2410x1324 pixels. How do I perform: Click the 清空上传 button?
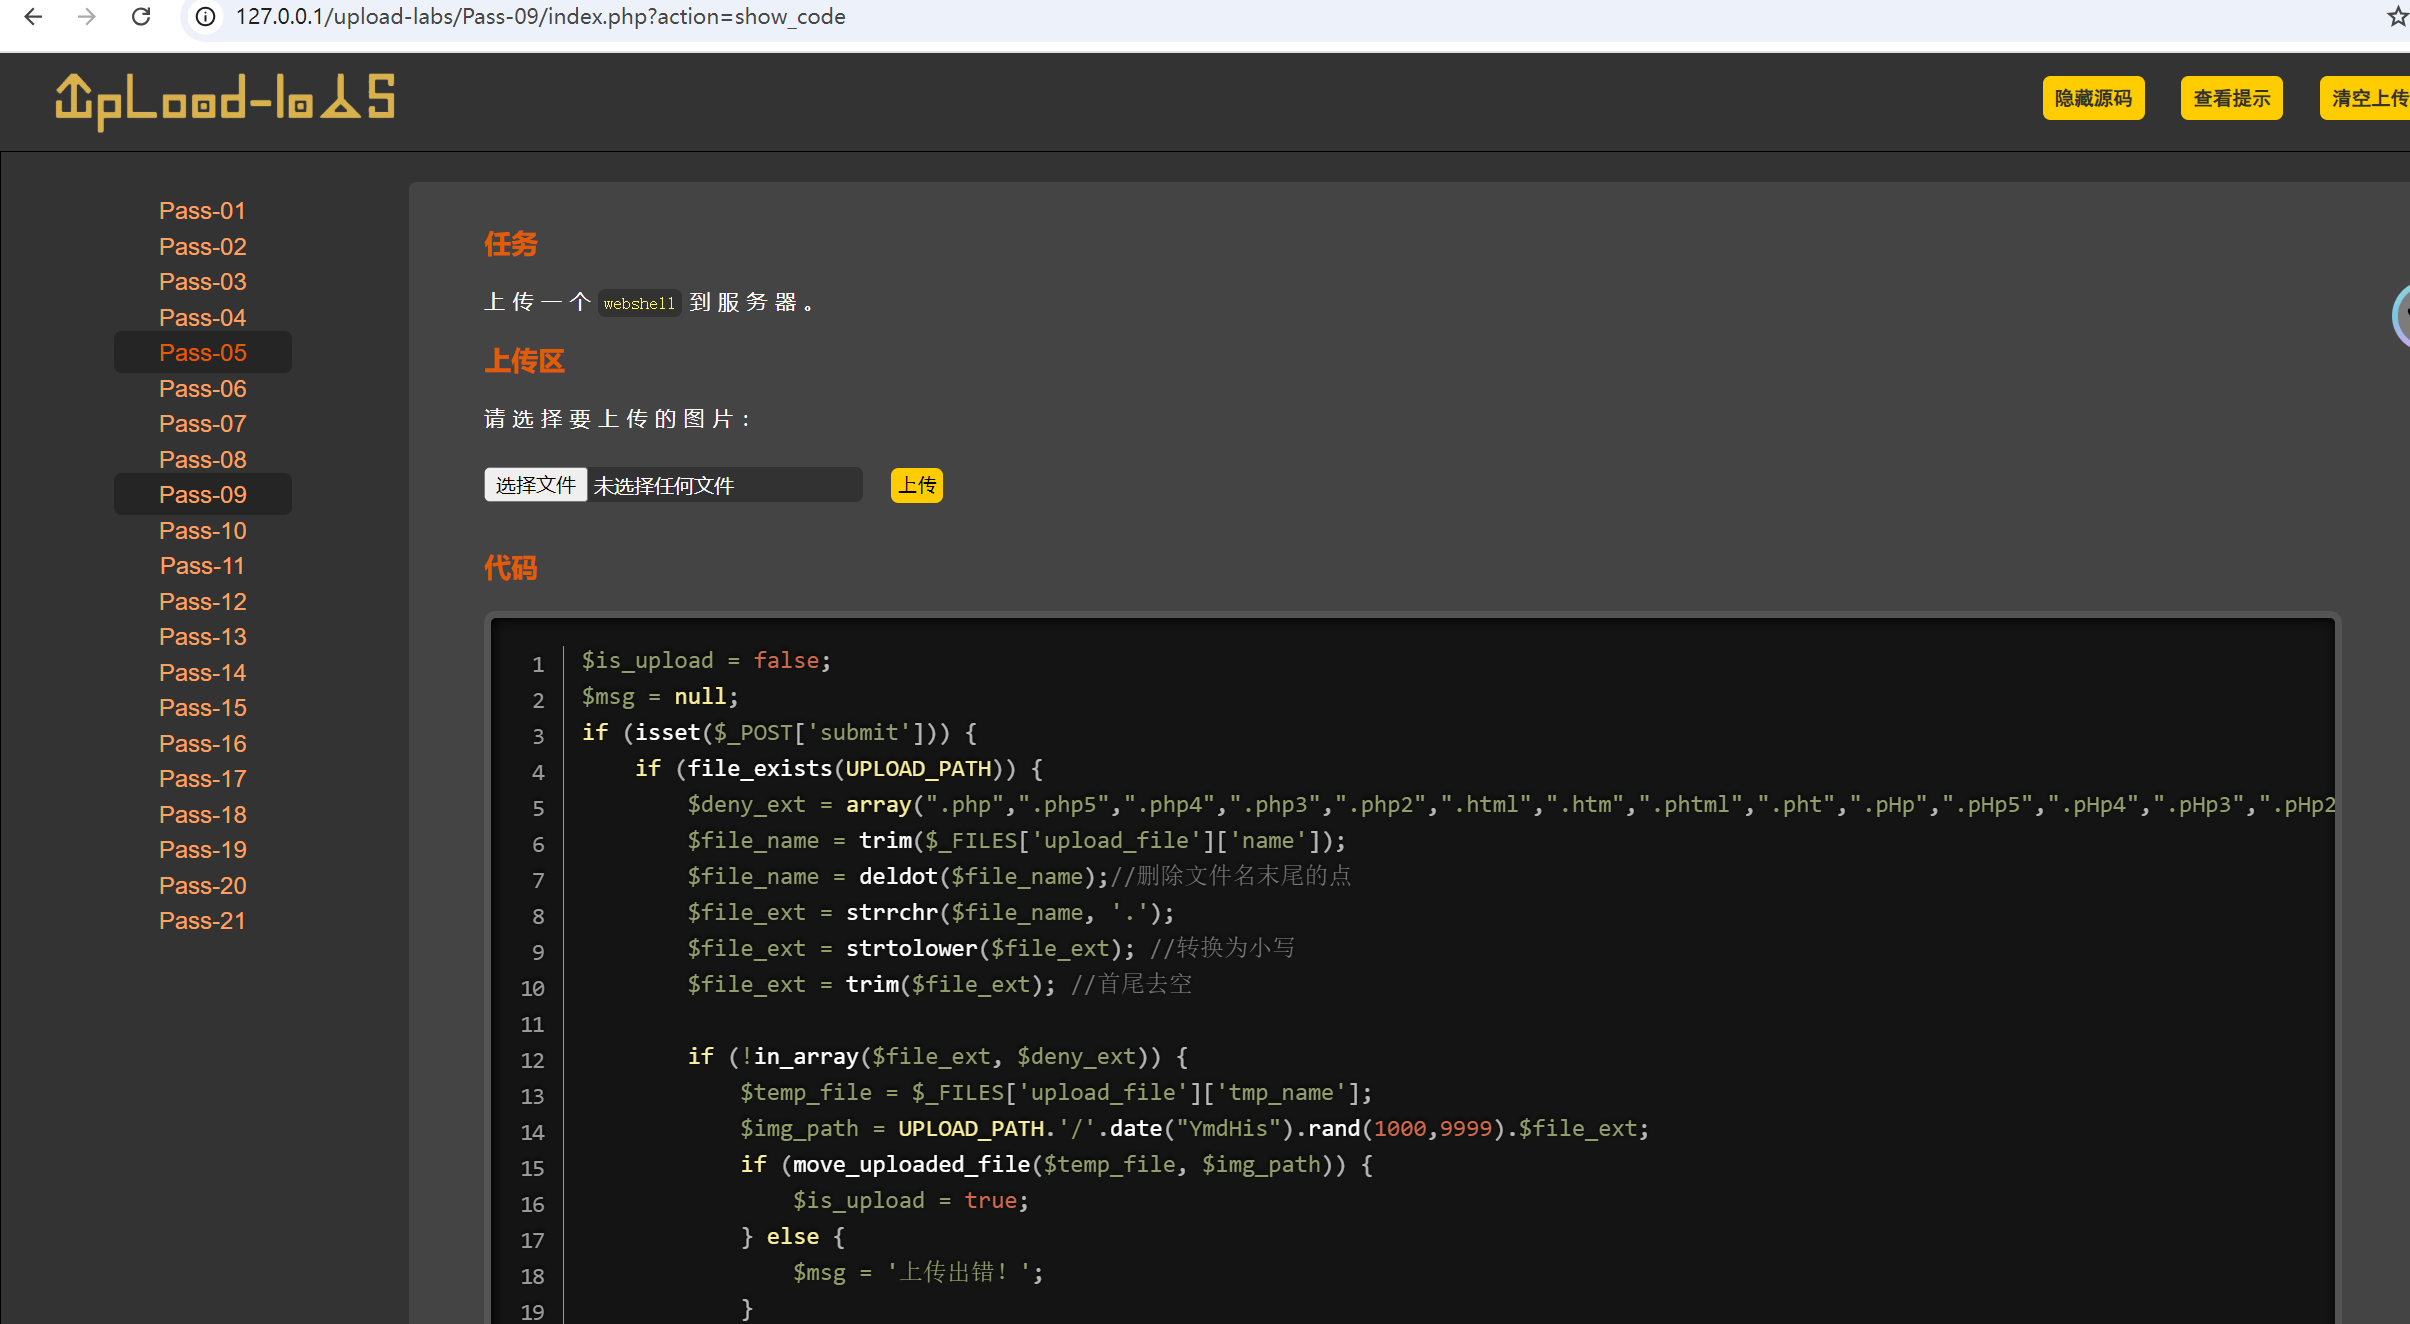click(x=2366, y=98)
